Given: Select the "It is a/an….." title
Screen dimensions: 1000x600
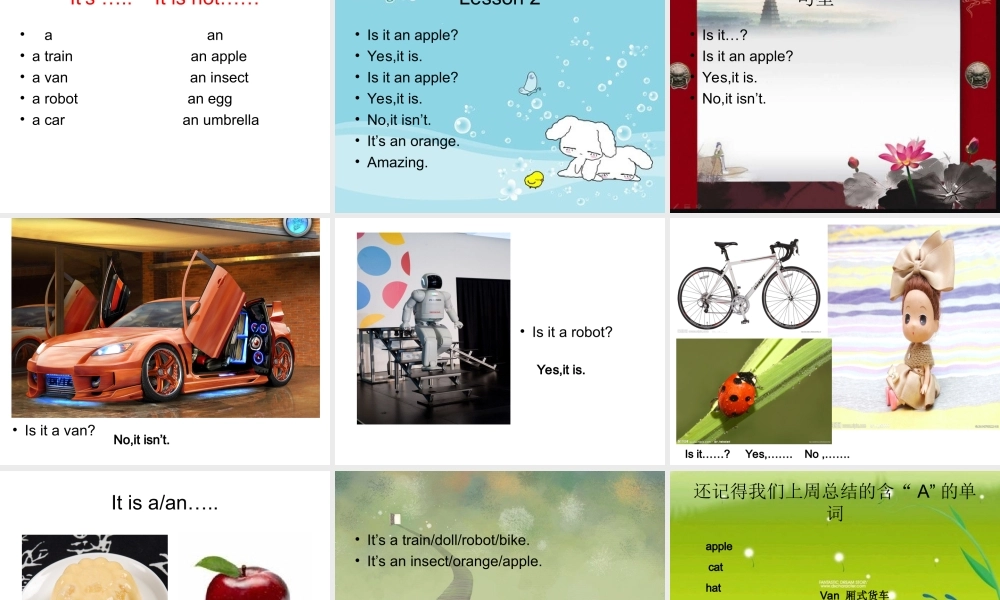Looking at the screenshot, I should pos(165,503).
